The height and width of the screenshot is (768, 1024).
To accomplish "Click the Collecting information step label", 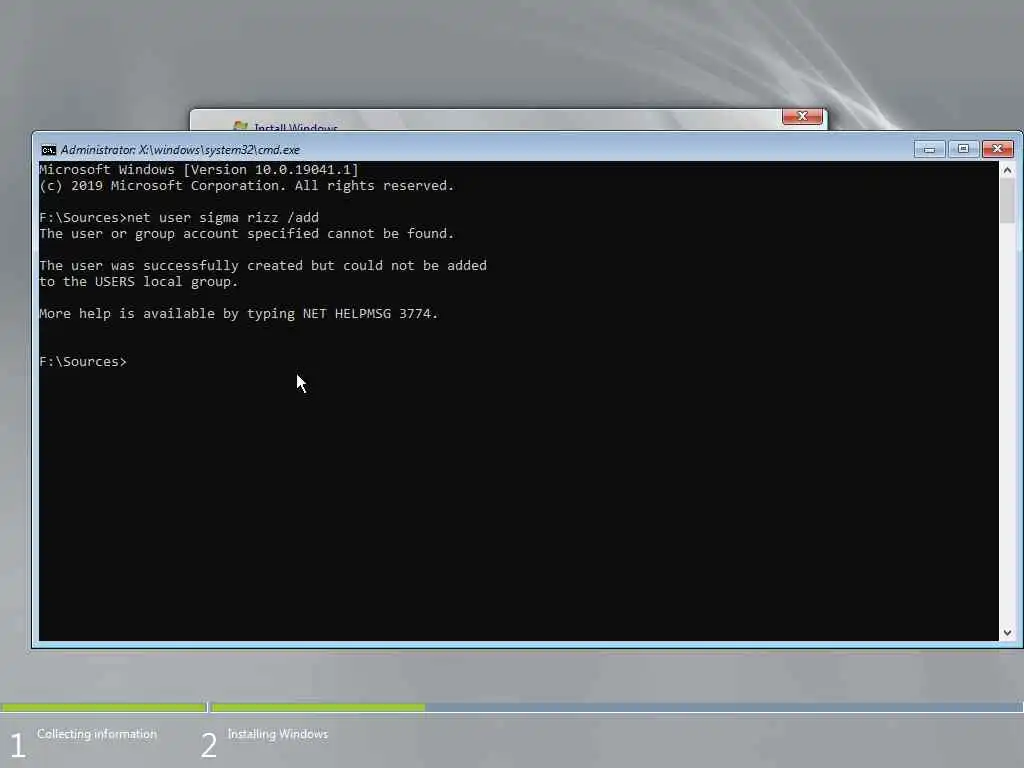I will (x=97, y=734).
